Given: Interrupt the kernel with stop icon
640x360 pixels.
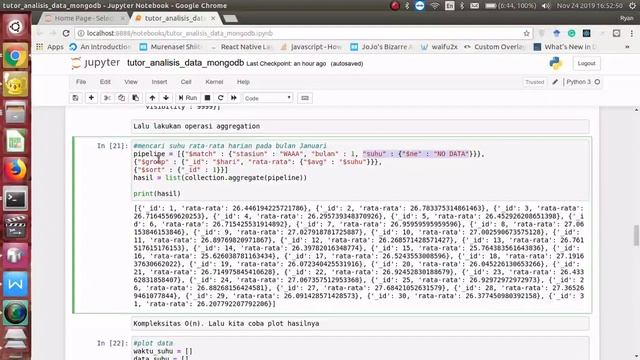Looking at the screenshot, I should point(207,98).
